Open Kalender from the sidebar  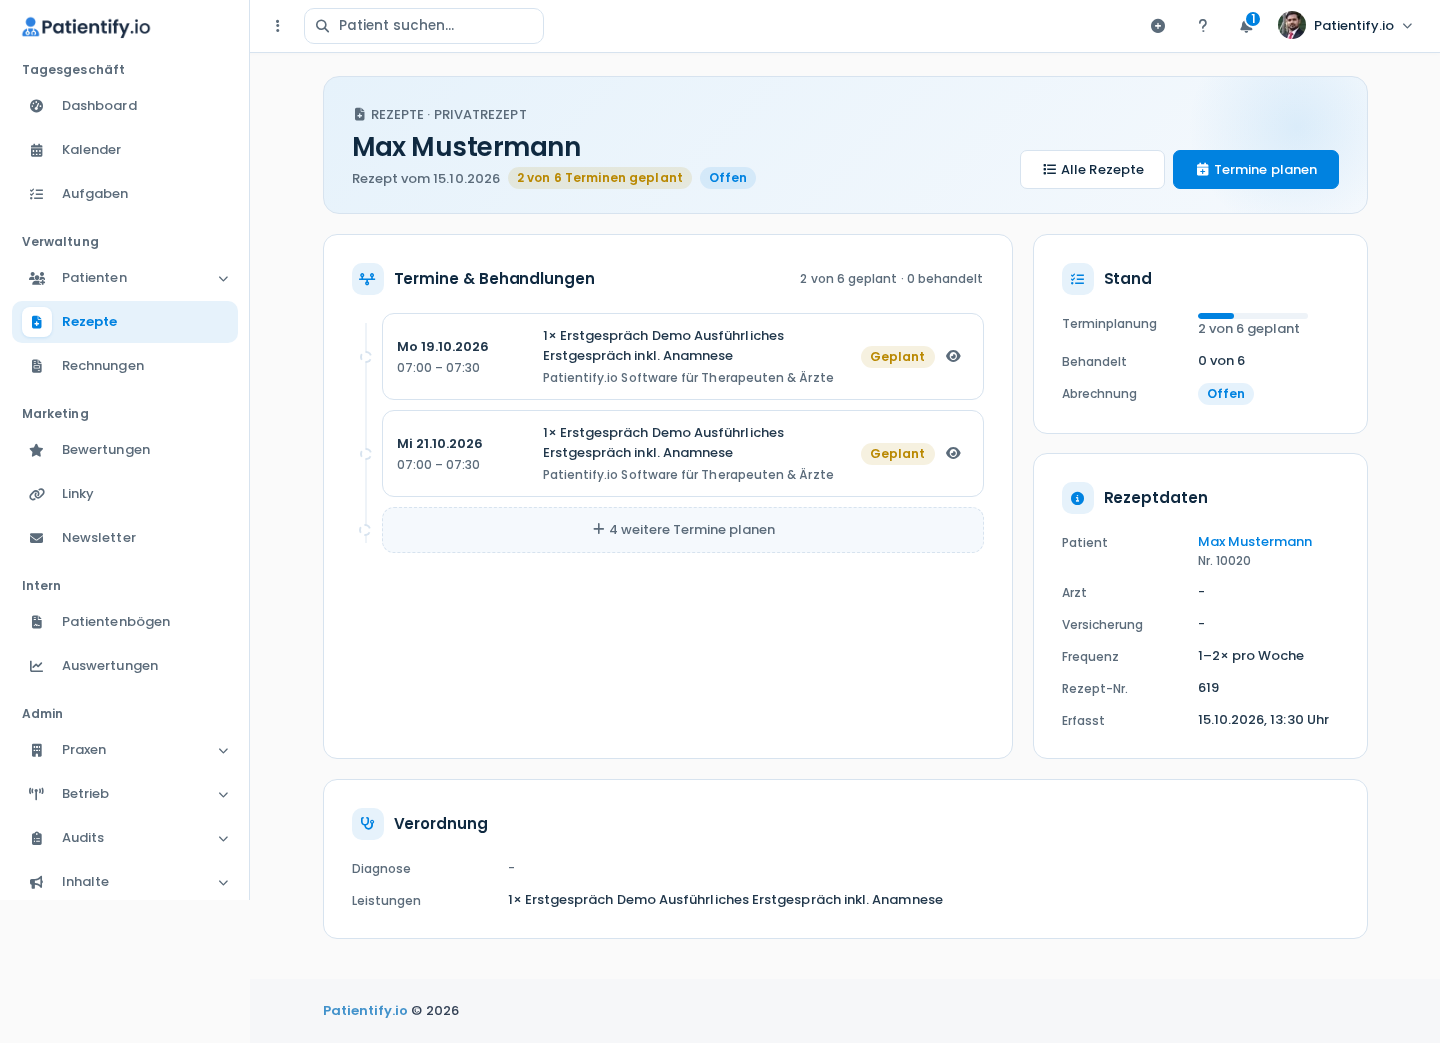pyautogui.click(x=125, y=150)
